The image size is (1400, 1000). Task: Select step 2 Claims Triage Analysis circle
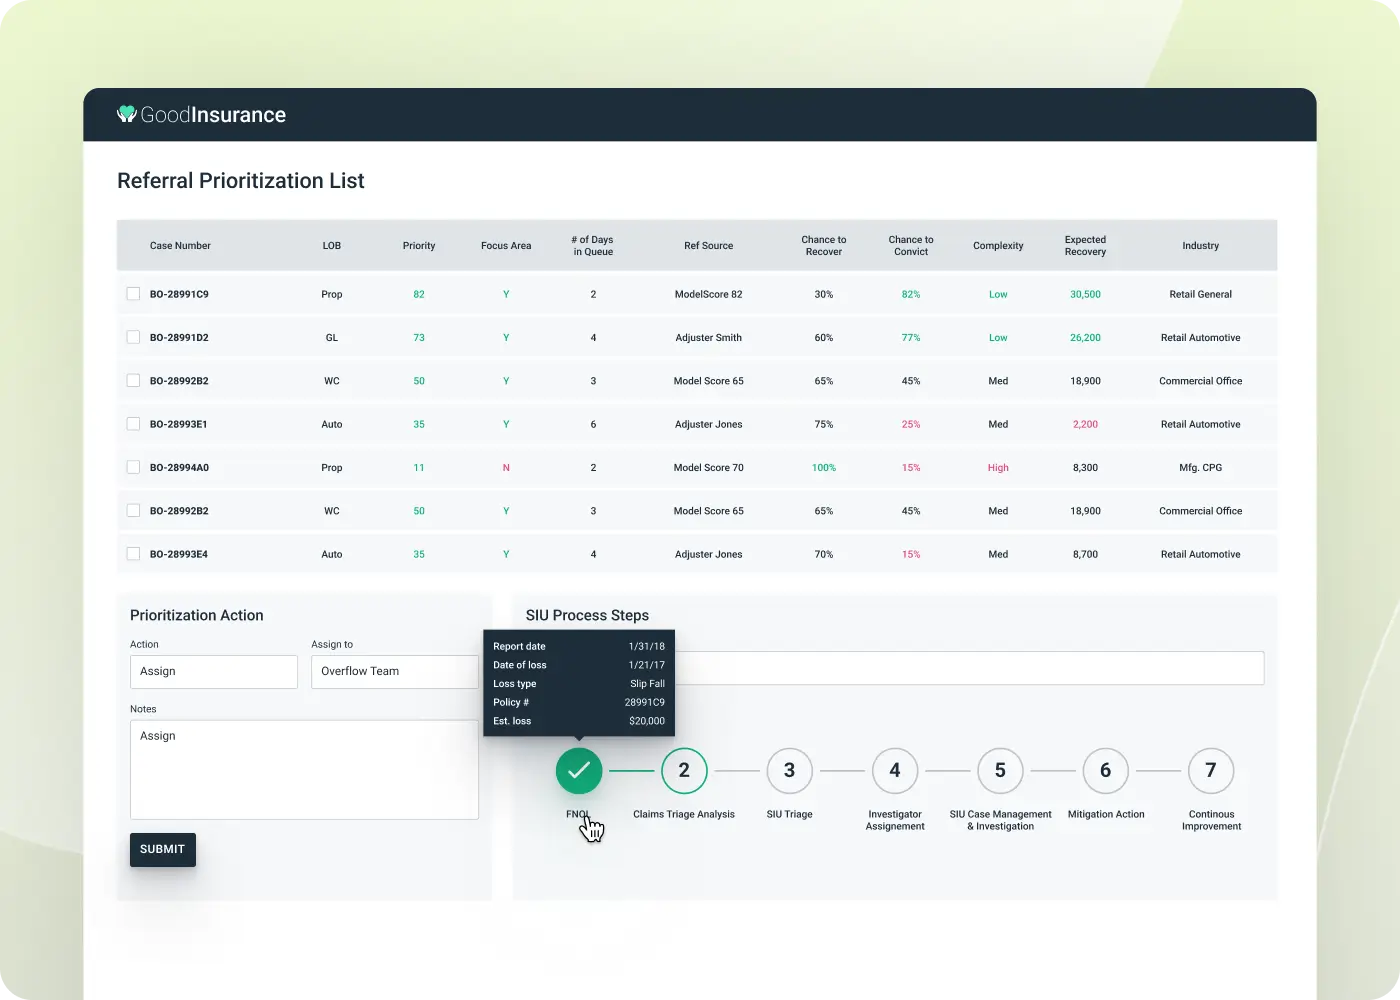[684, 770]
